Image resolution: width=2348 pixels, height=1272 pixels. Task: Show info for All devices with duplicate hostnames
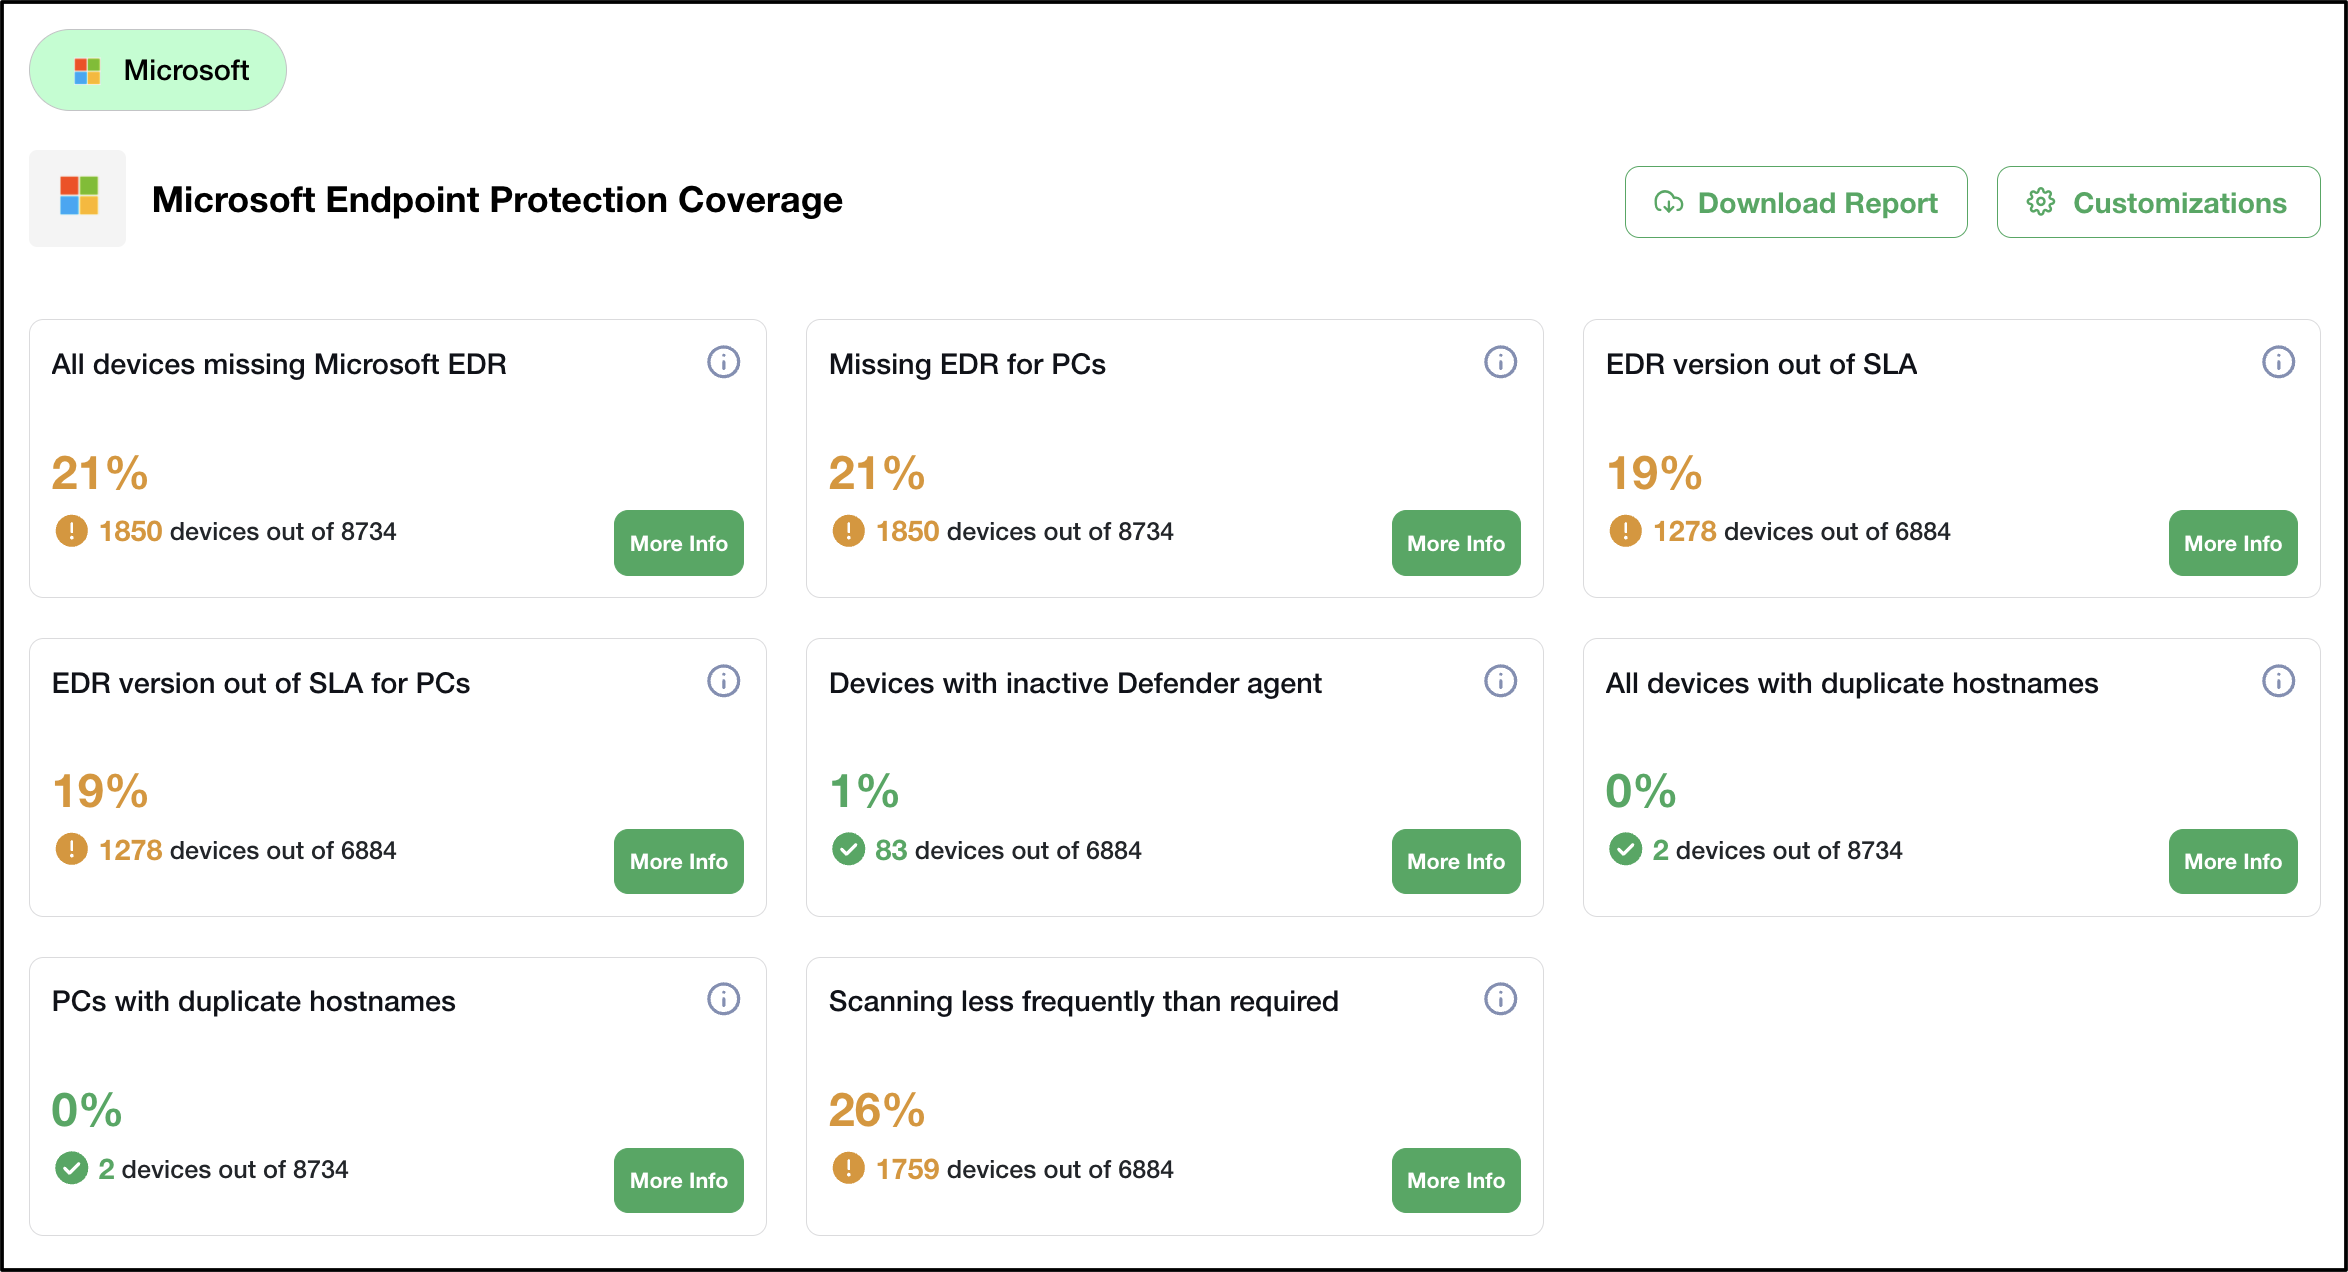pos(2278,681)
